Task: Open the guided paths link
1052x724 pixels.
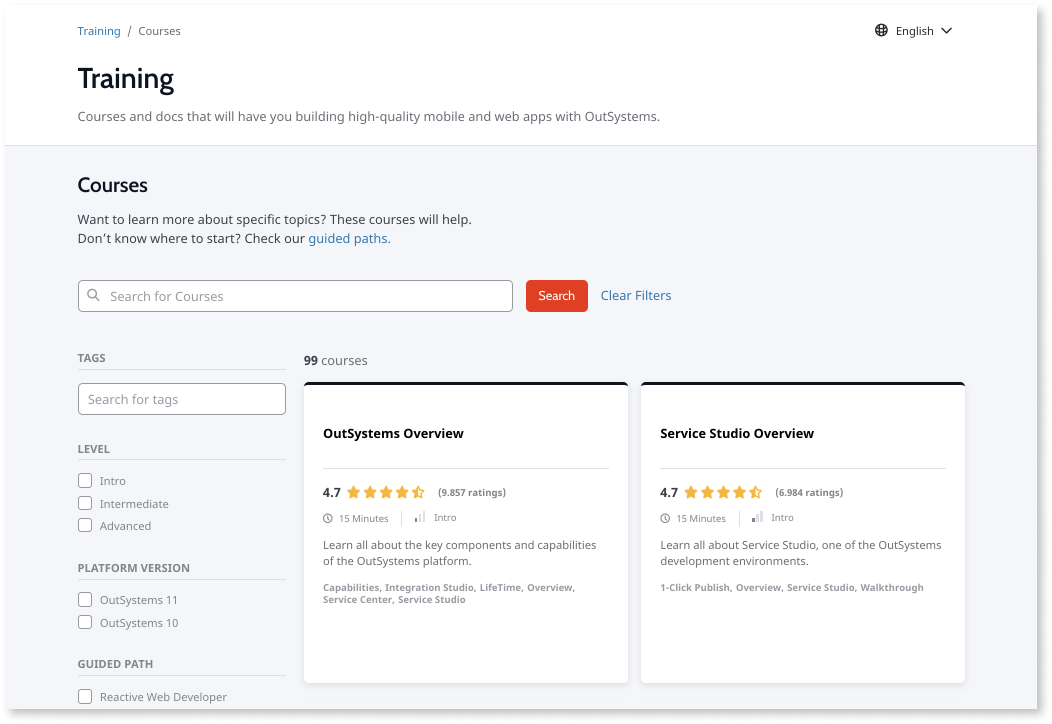Action: 347,239
